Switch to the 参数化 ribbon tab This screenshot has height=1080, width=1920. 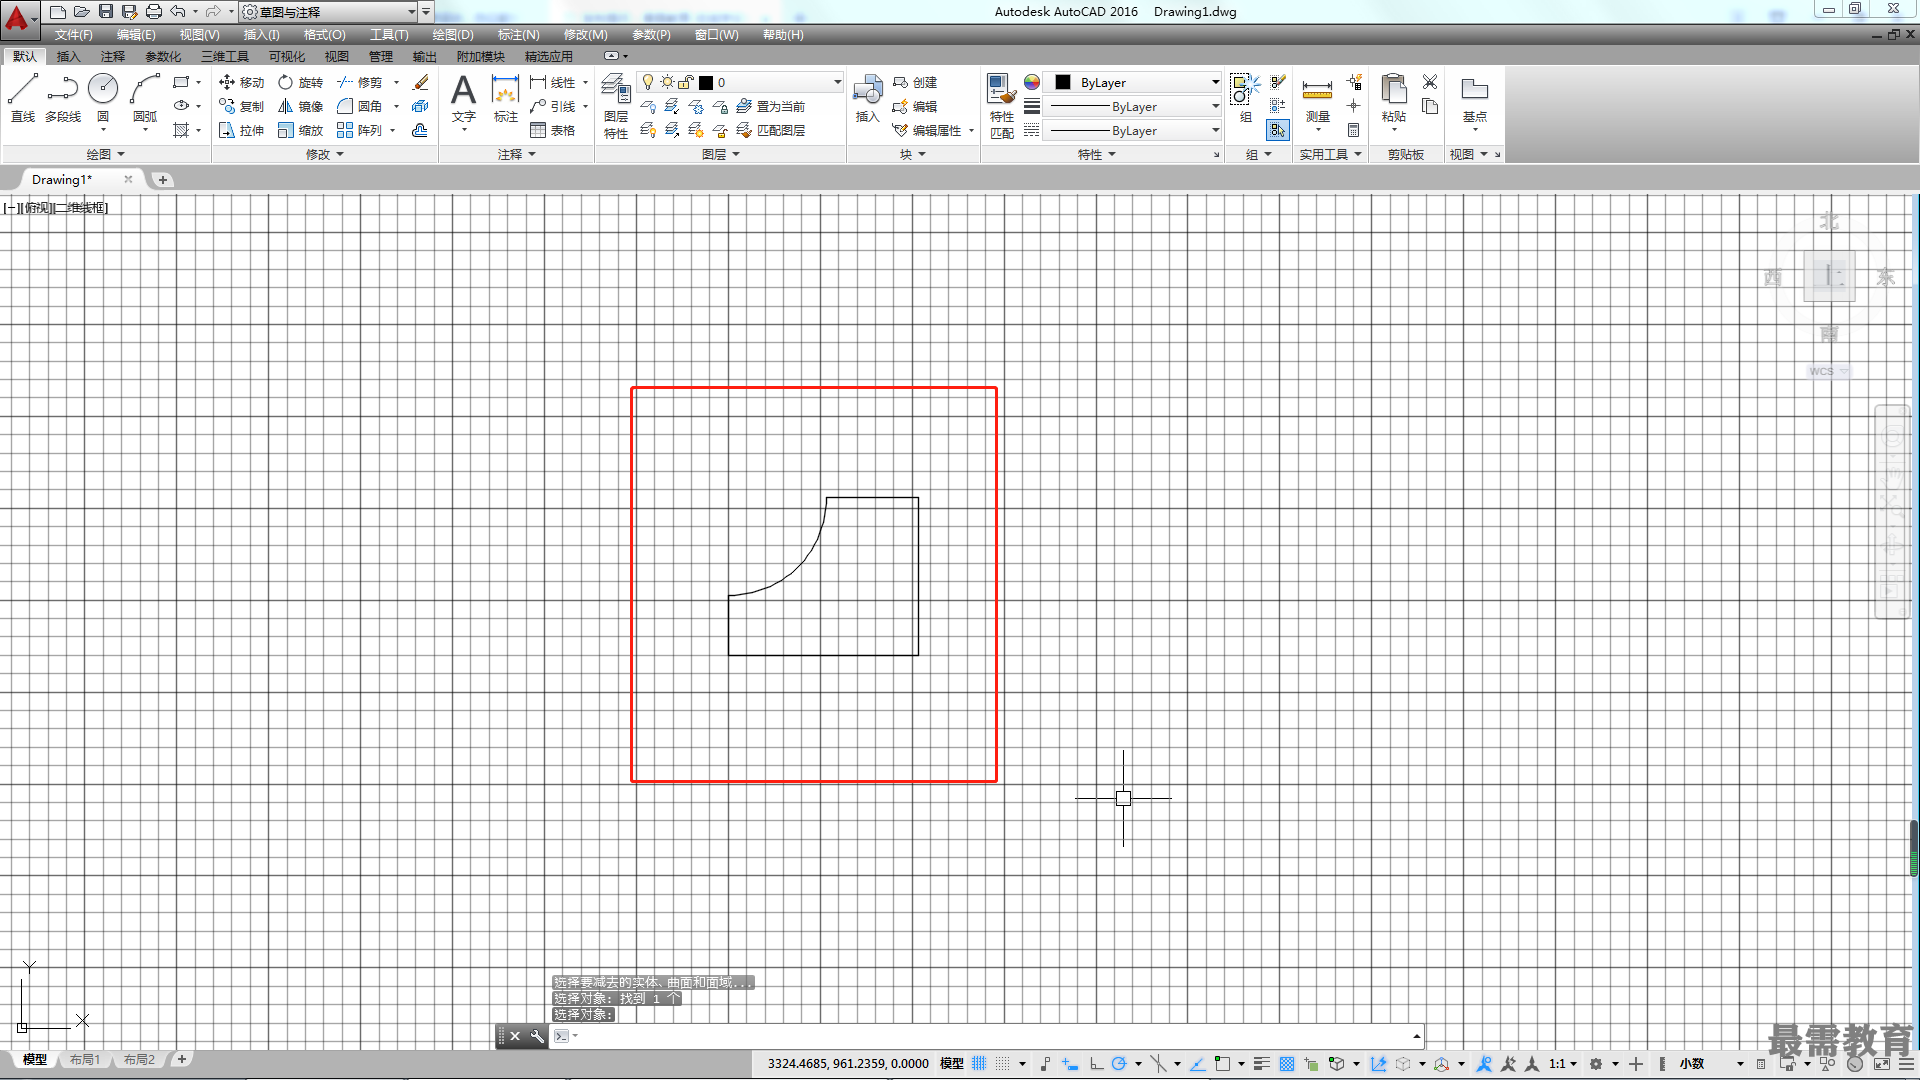(163, 57)
